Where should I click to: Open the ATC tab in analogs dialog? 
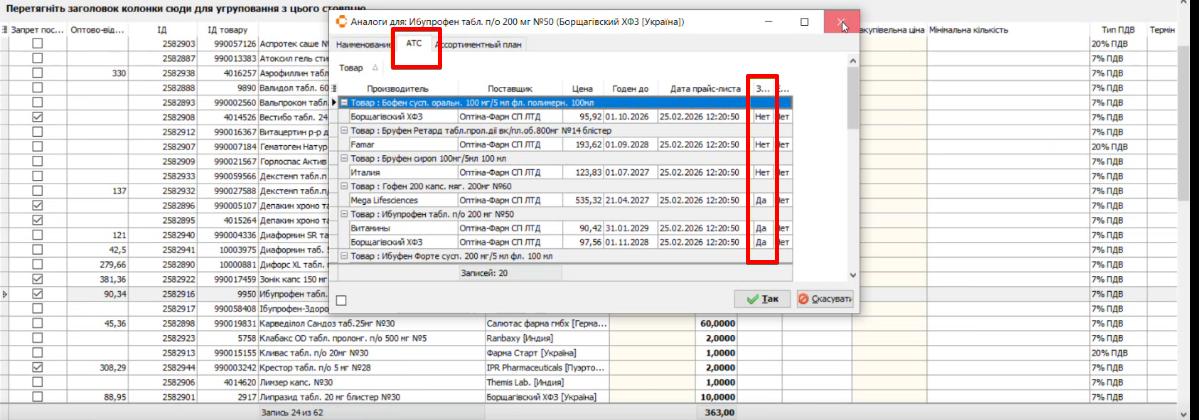point(414,45)
